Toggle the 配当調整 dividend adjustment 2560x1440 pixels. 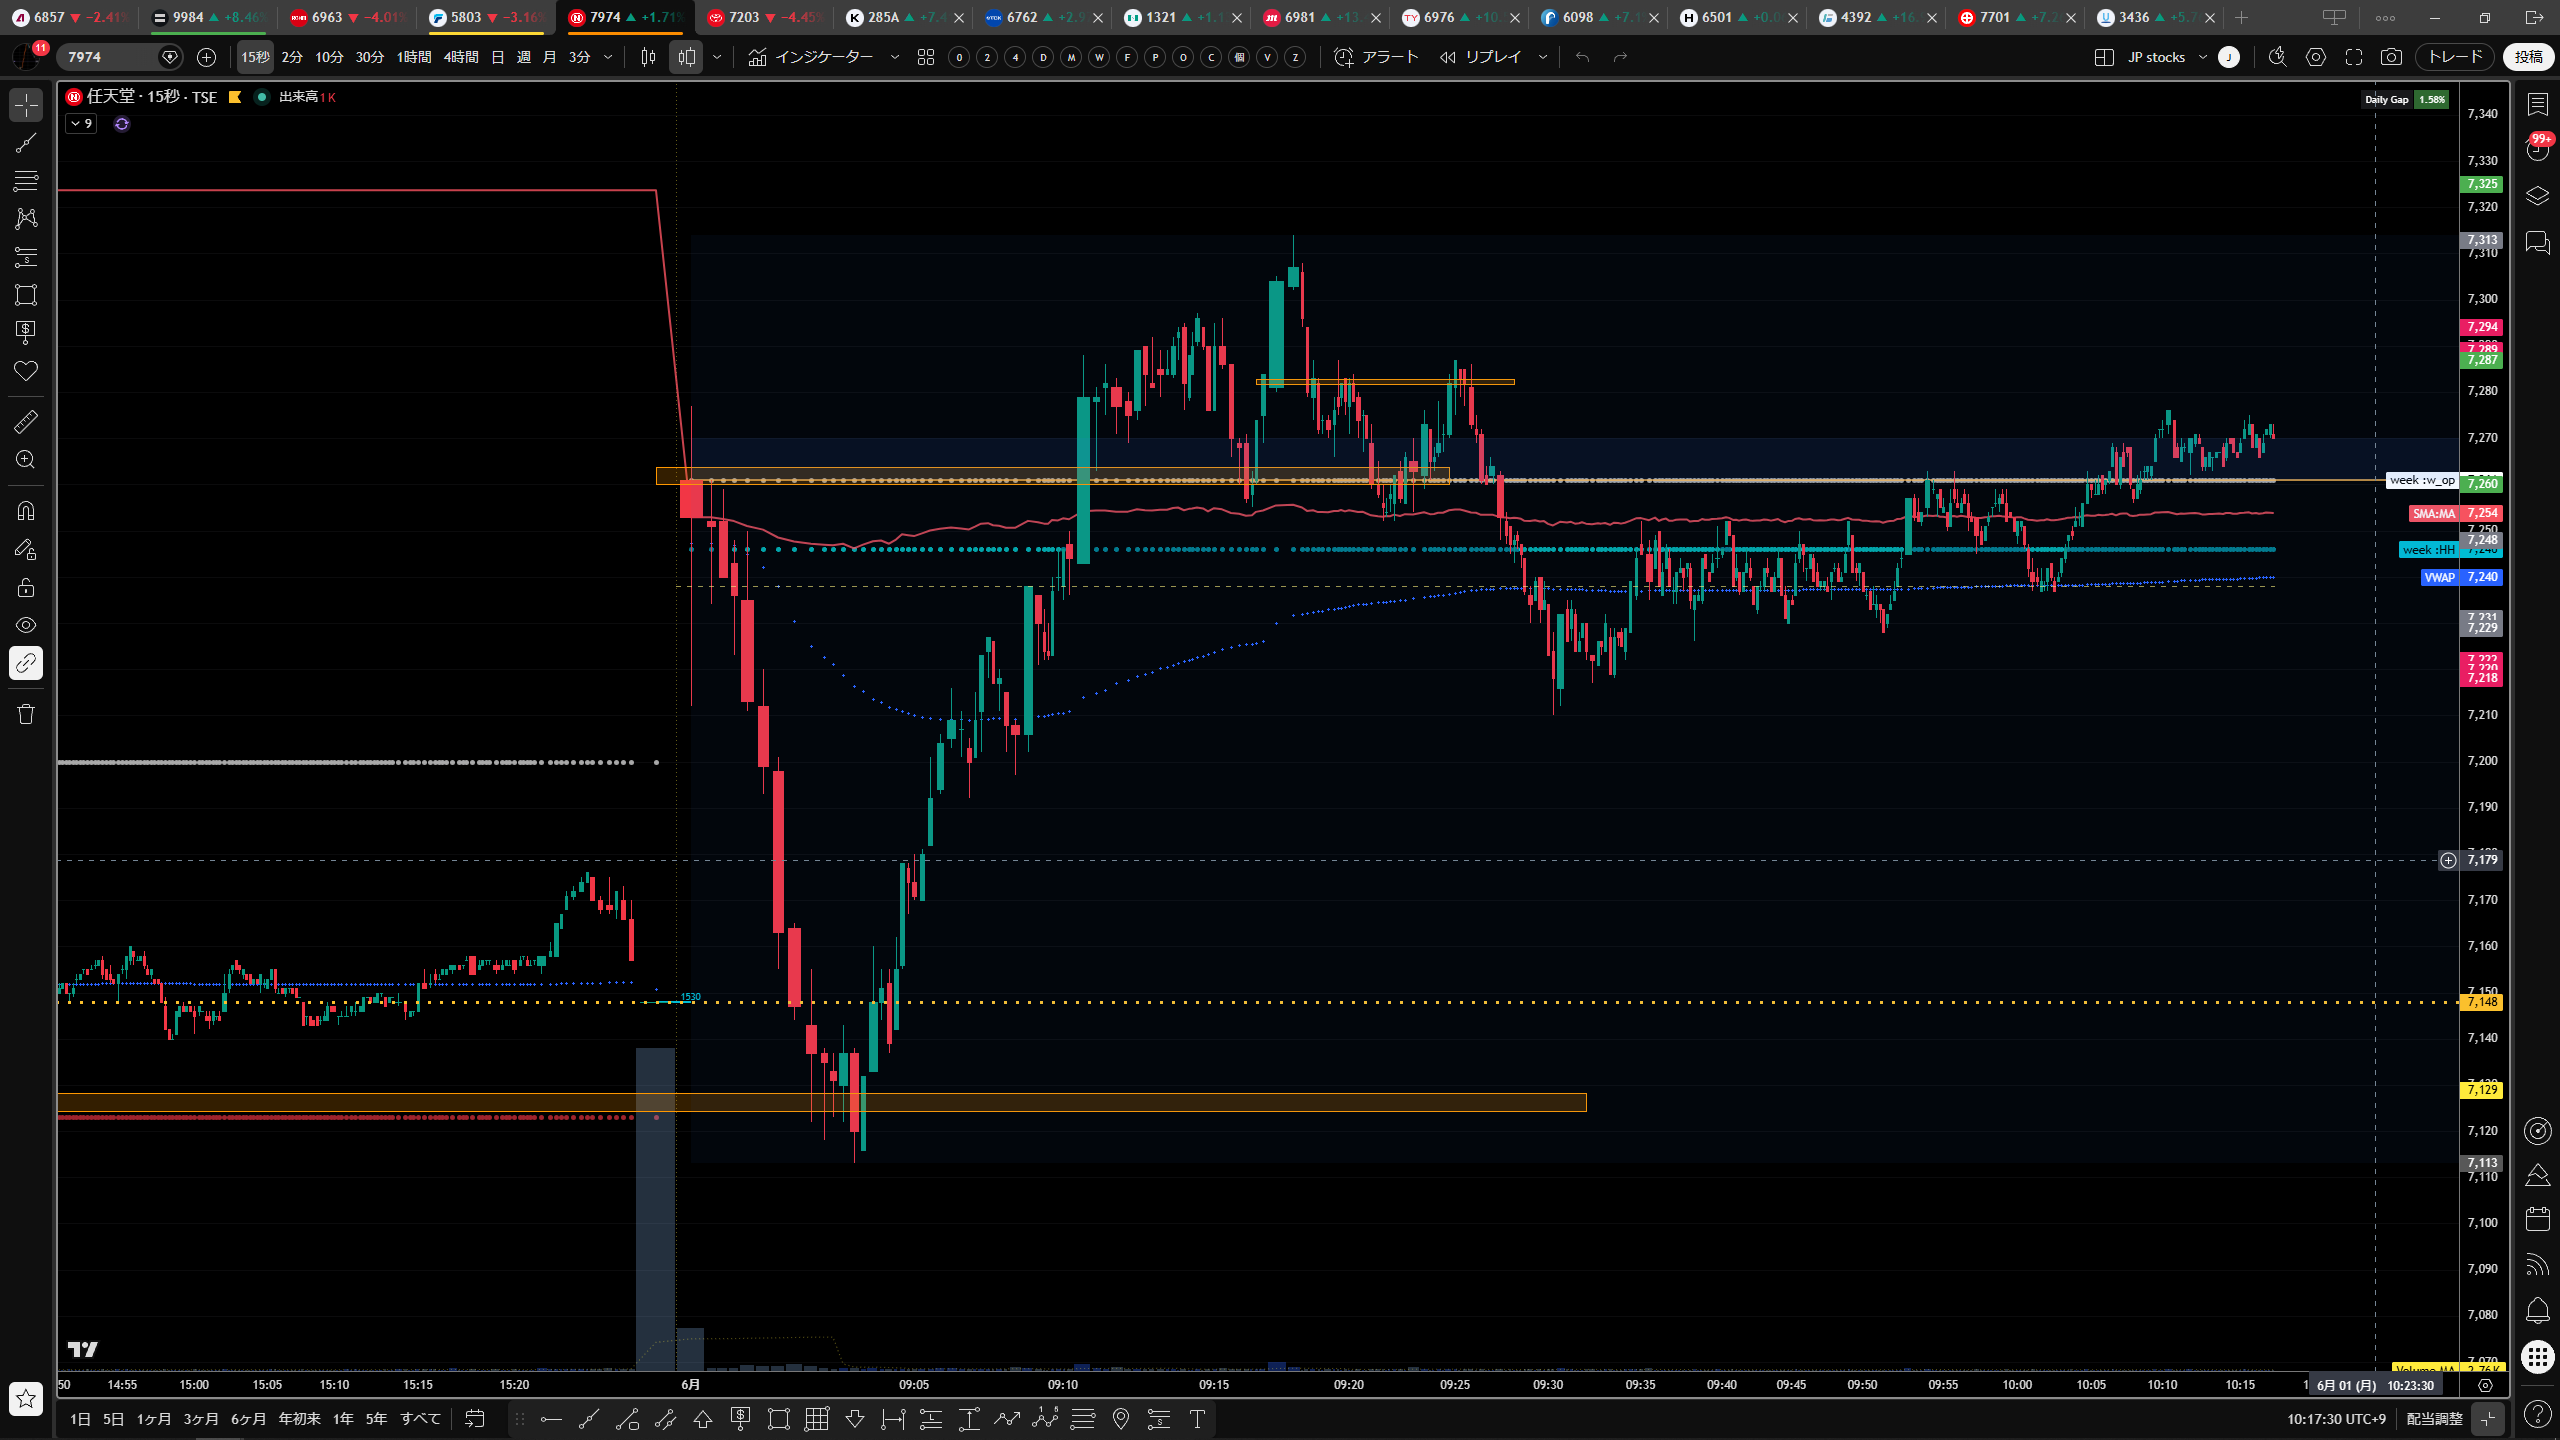(x=2434, y=1419)
